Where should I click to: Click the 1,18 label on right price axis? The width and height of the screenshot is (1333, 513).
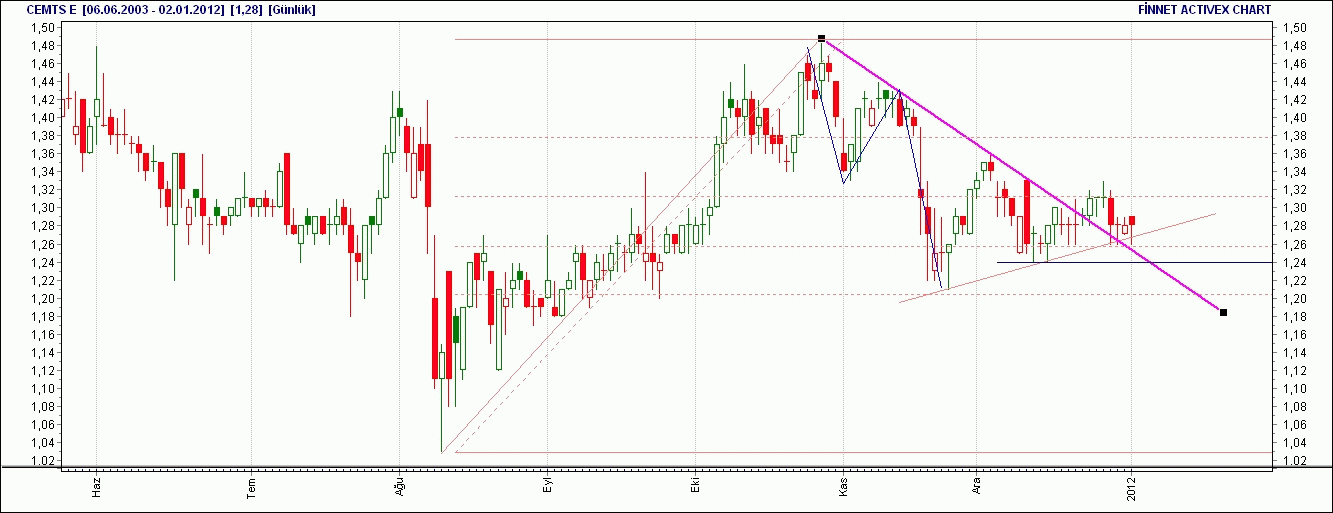[x=1294, y=317]
